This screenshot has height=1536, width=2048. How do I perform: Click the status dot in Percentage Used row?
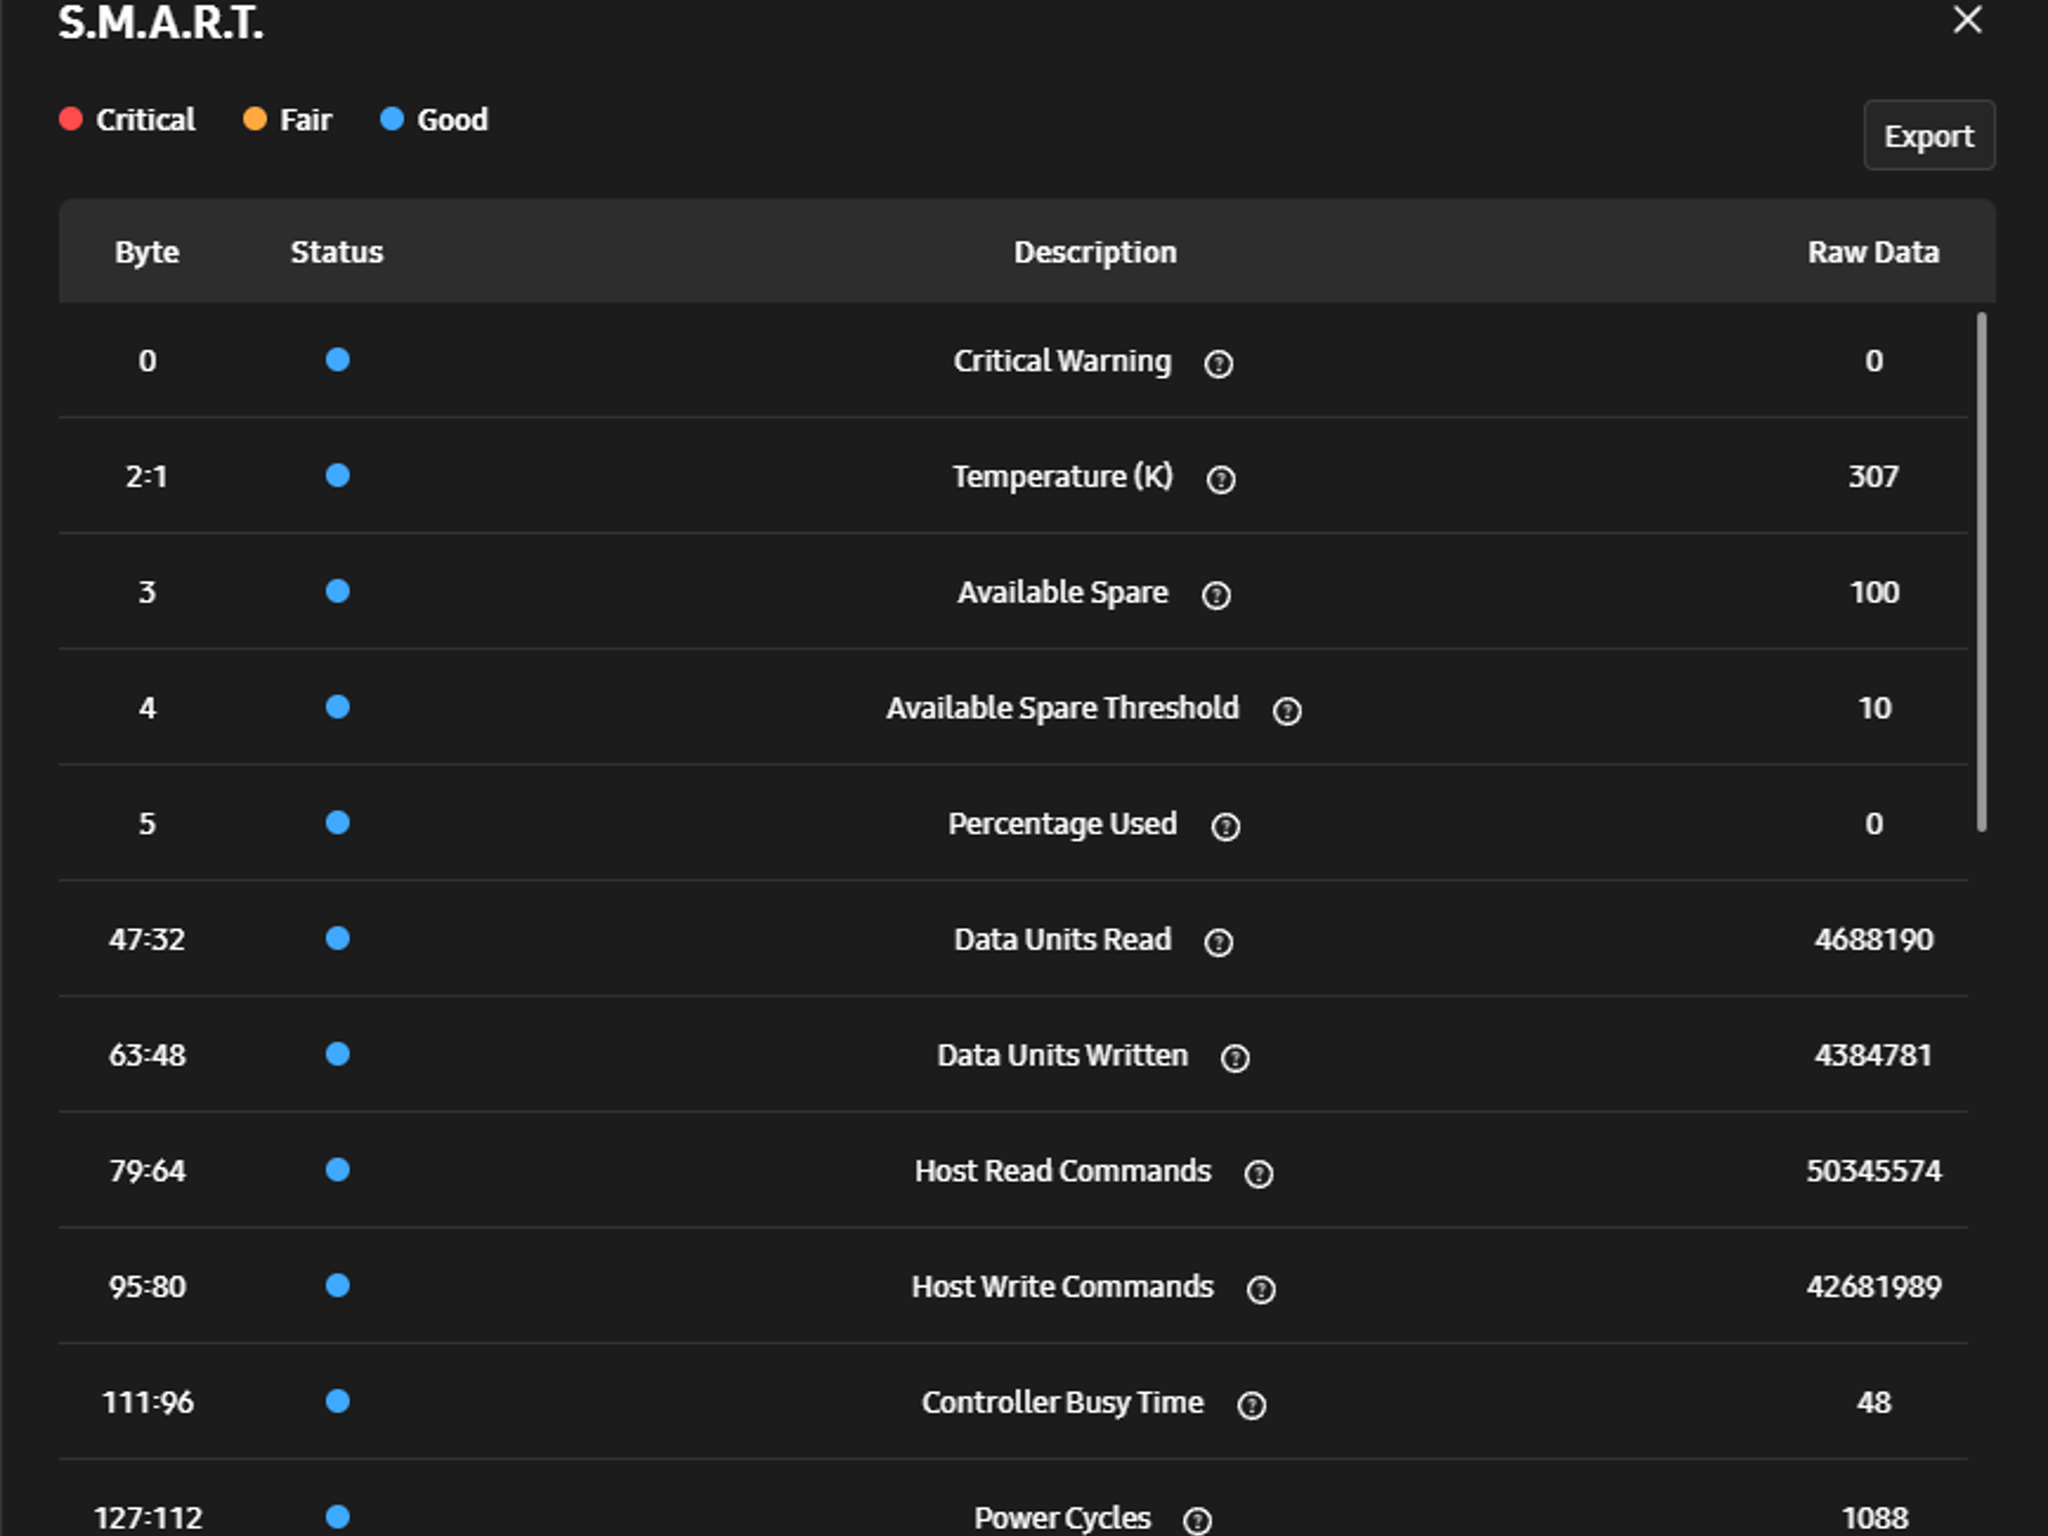click(338, 822)
